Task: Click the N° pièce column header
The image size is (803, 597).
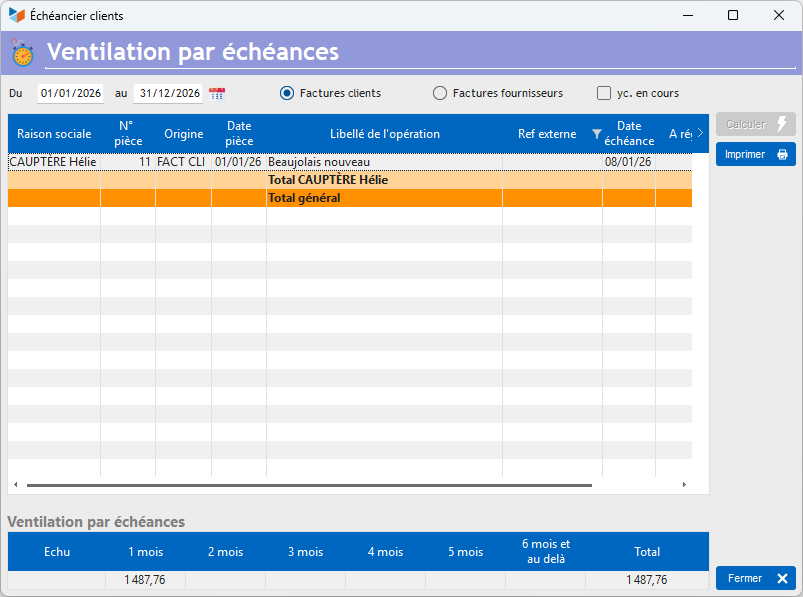Action: (127, 134)
